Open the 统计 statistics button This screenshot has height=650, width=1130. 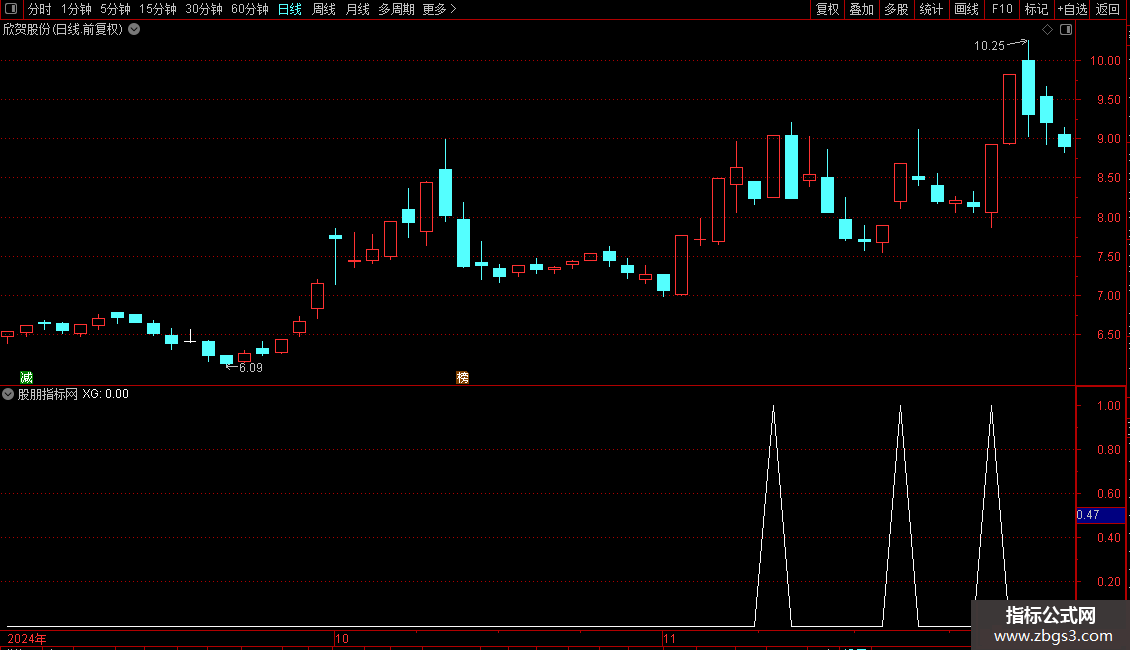click(x=931, y=9)
